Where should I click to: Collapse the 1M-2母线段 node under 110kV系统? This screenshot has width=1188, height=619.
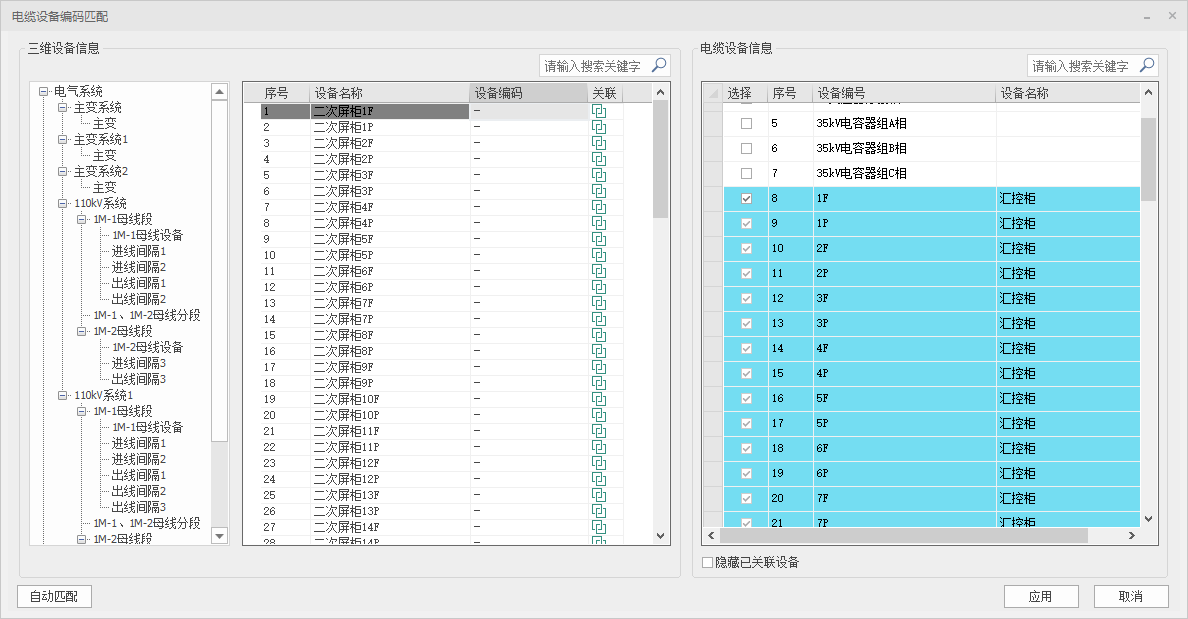82,331
